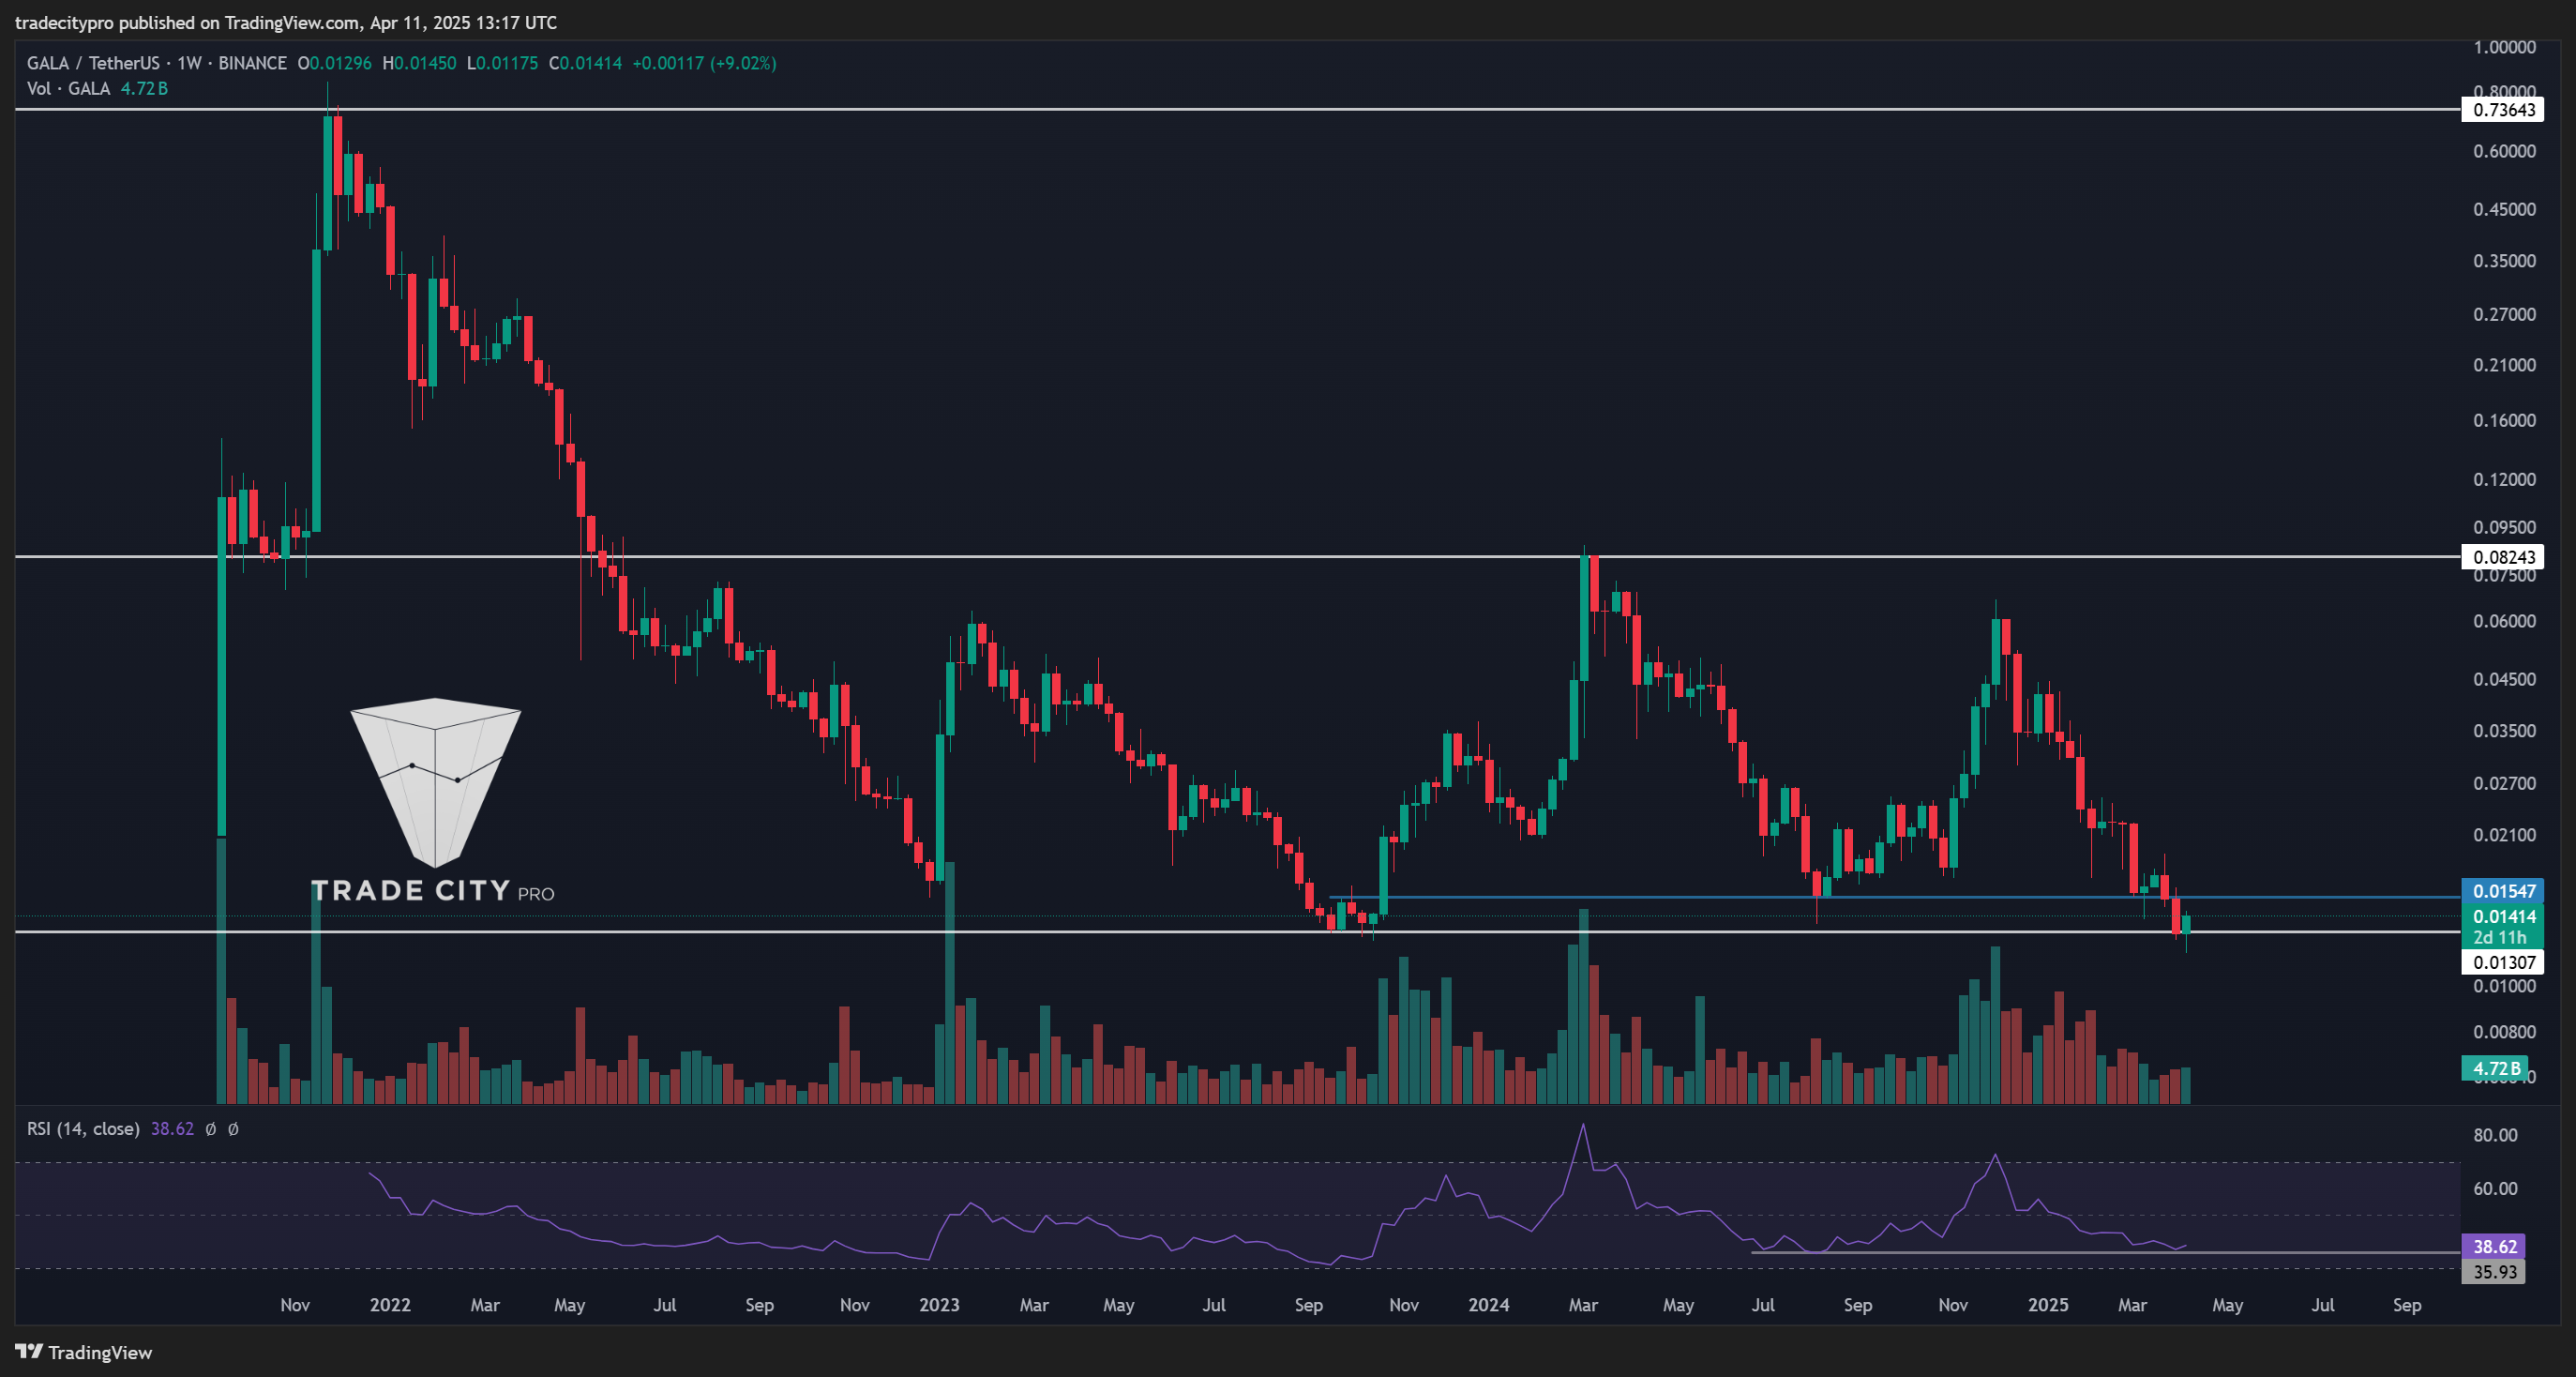
Task: Select the white horizontal line at 0.73643
Action: tap(1237, 109)
